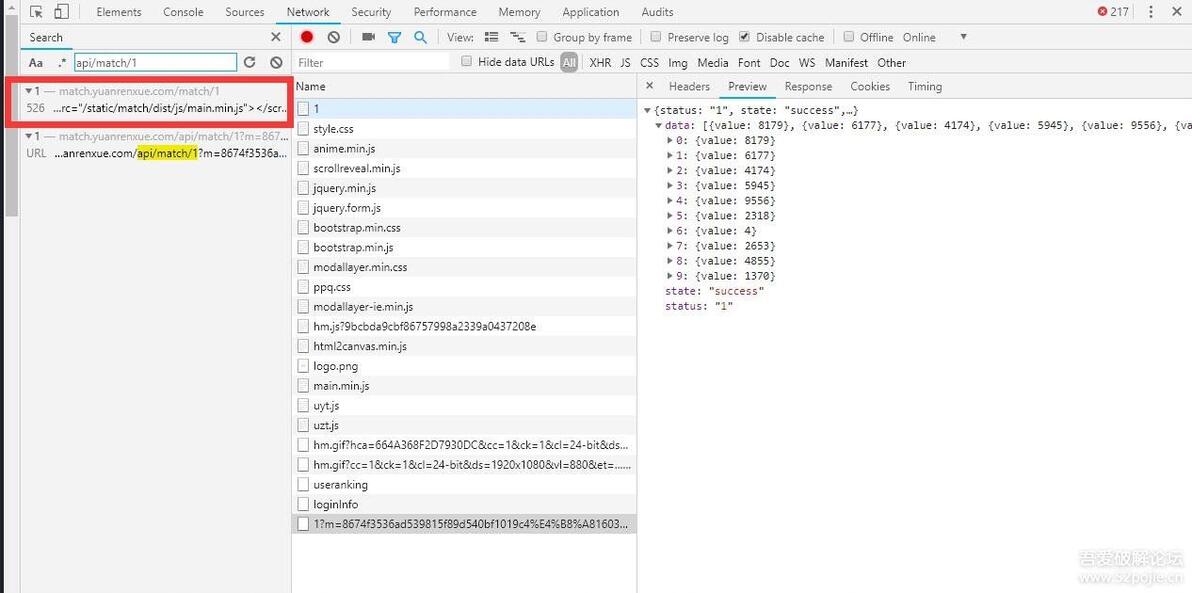
Task: Click the clear network log icon
Action: click(333, 36)
